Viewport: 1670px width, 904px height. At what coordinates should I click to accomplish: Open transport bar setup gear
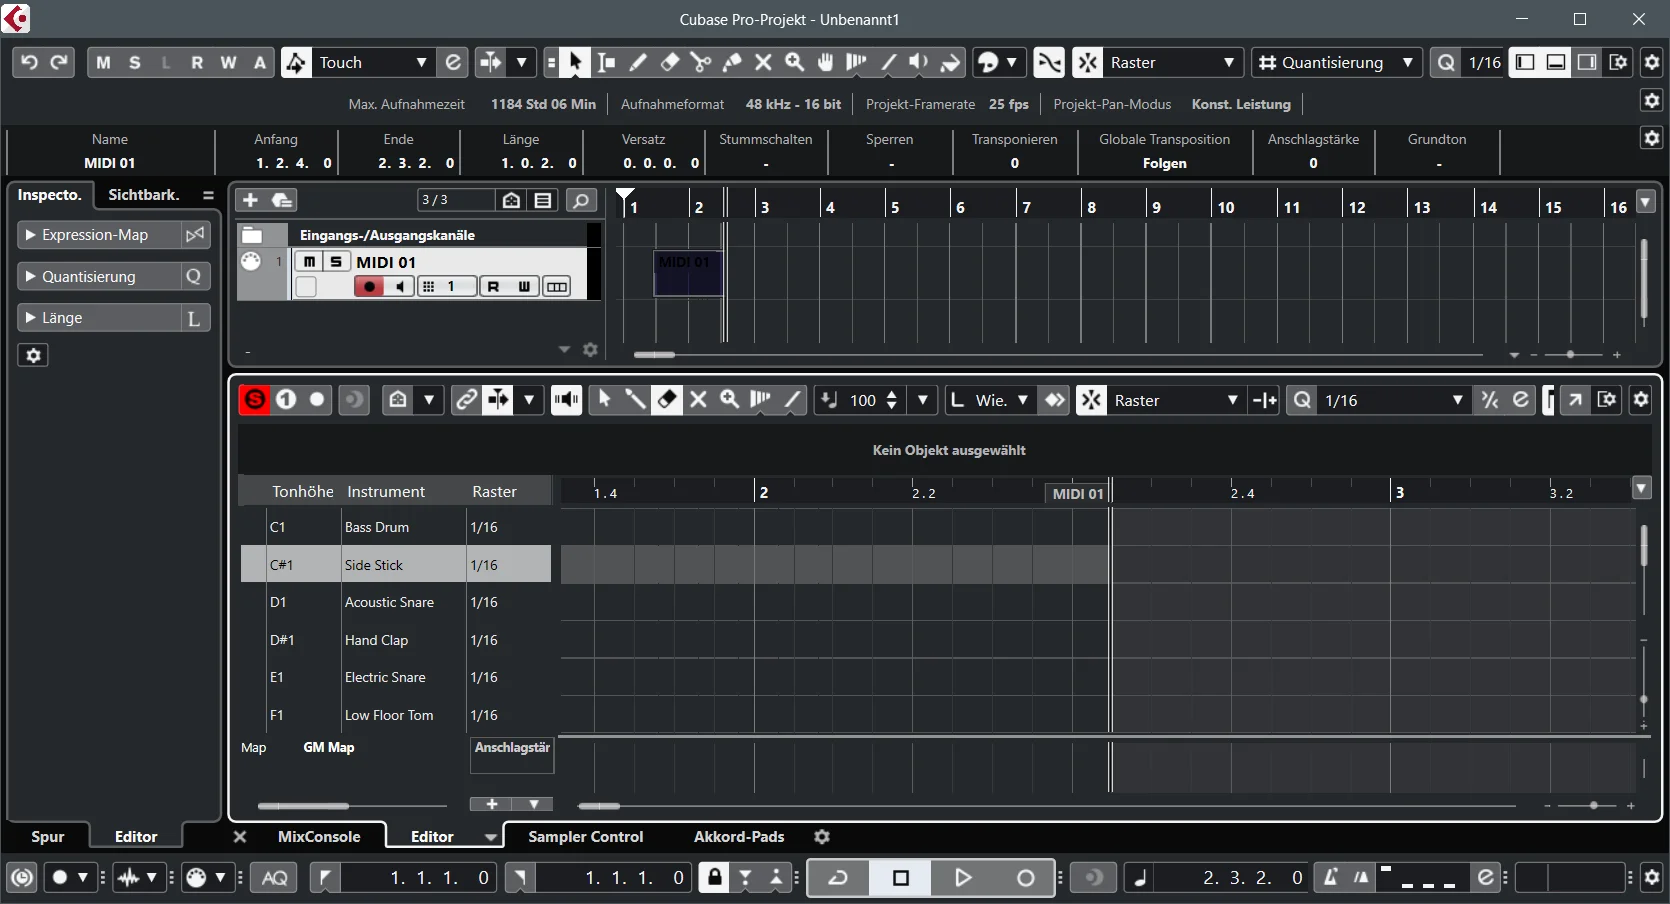[1651, 878]
